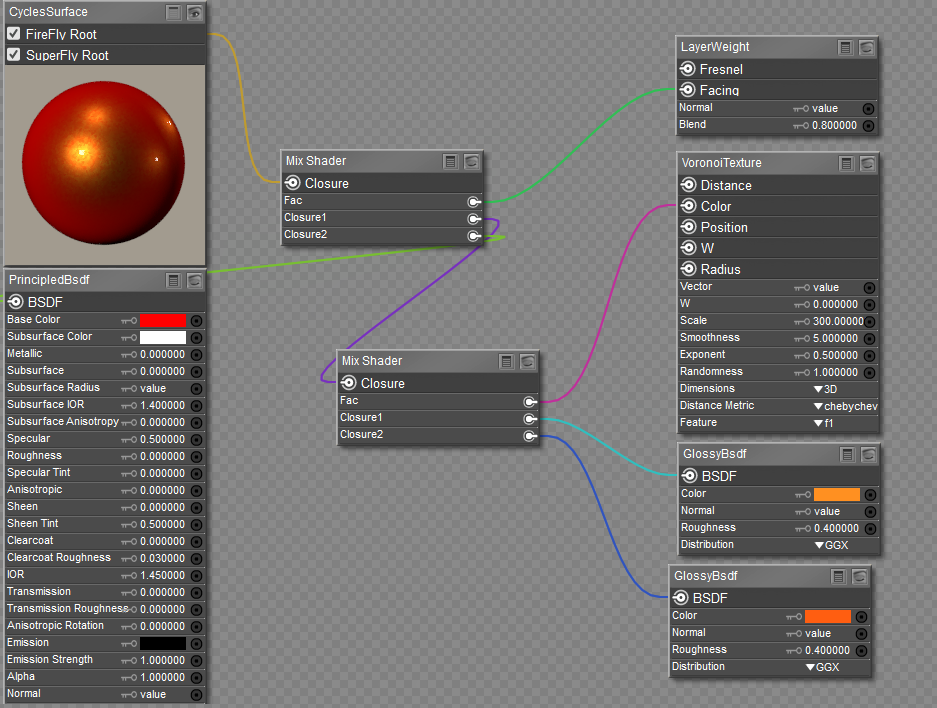Screen dimensions: 937x708
Task: Click the Fac input plug on the lower Mix Shader
Action: (x=530, y=401)
